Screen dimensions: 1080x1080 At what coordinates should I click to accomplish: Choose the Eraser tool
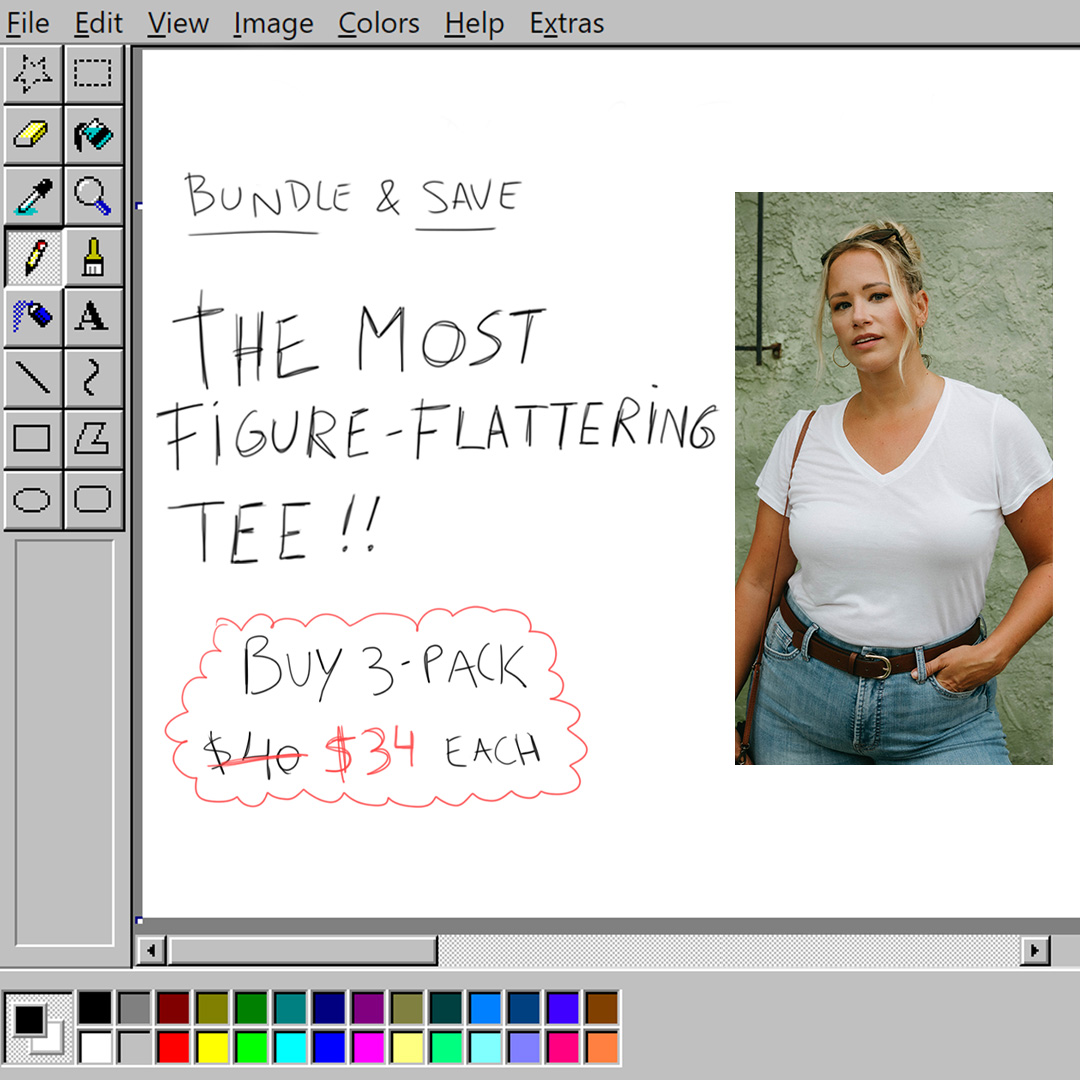(34, 135)
